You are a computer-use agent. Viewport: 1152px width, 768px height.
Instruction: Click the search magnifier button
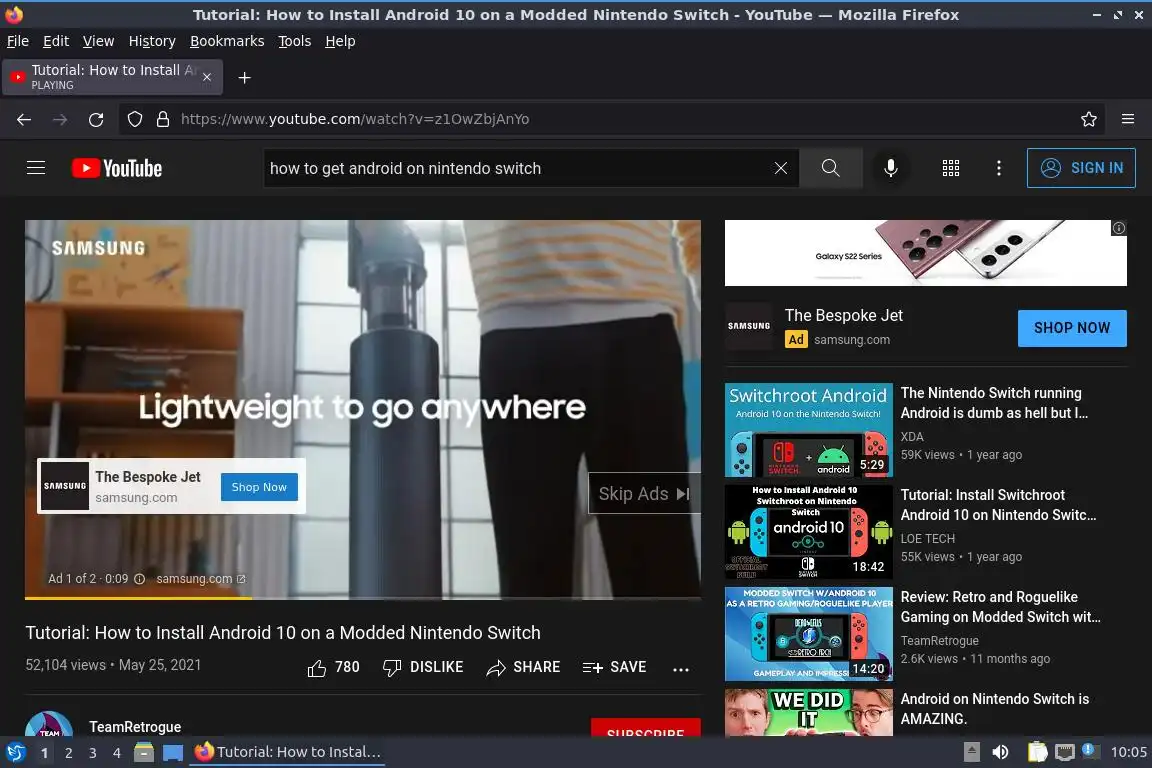tap(831, 168)
